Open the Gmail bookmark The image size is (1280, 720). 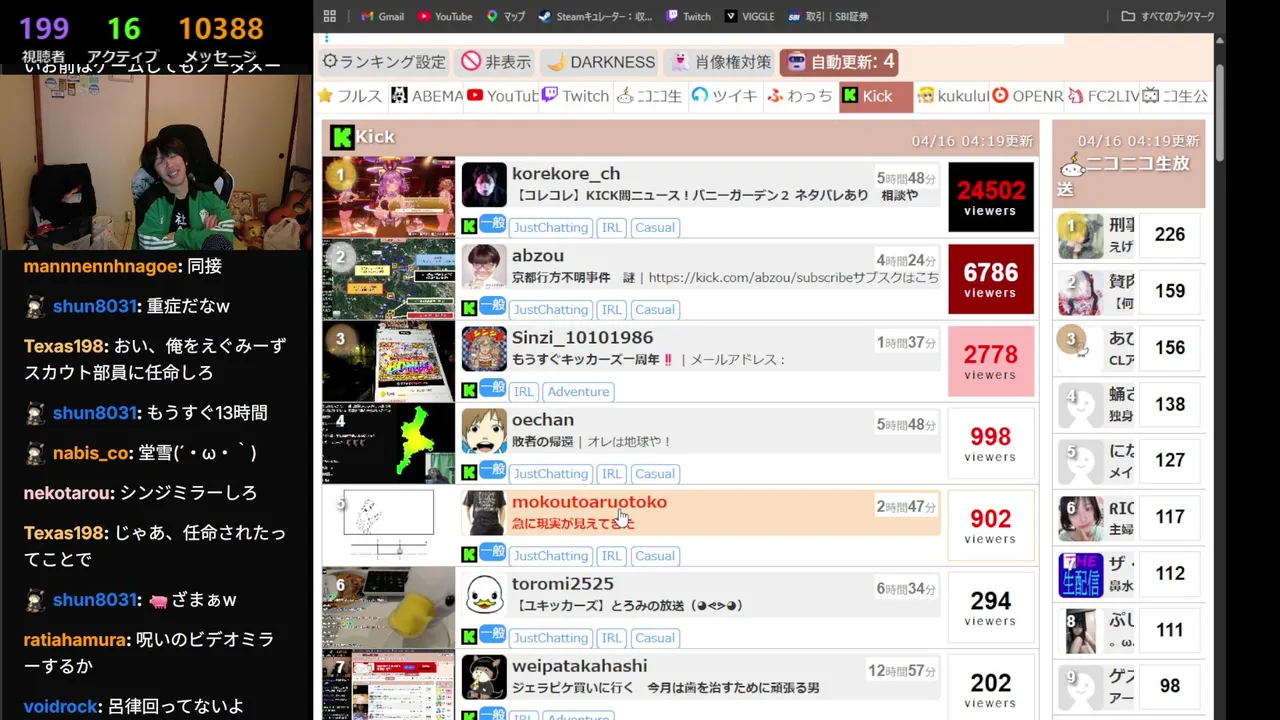383,16
